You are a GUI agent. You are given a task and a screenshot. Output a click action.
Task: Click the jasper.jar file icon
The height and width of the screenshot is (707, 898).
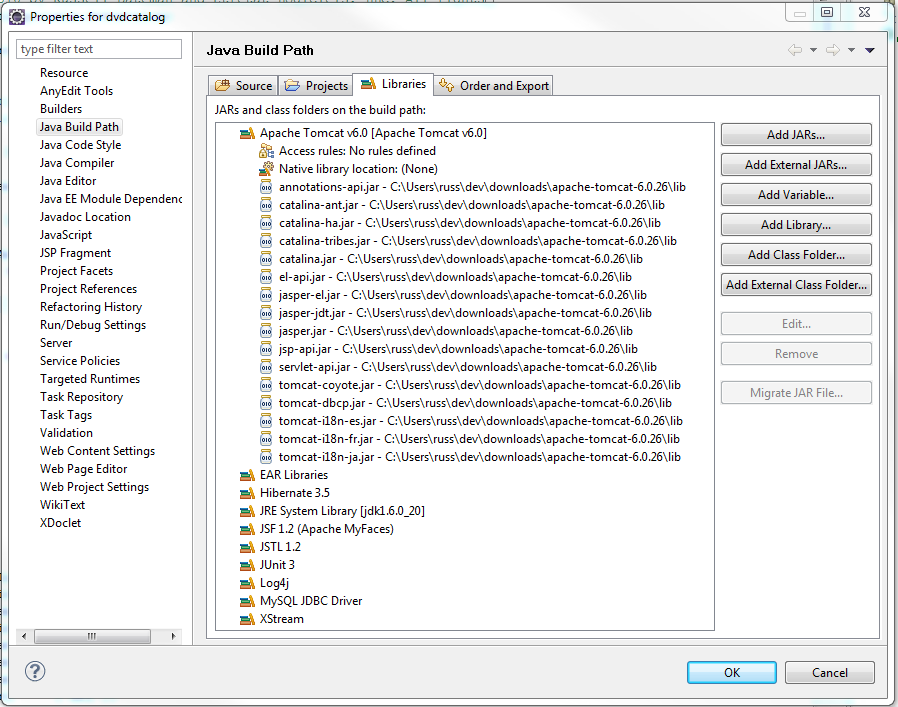[x=266, y=331]
